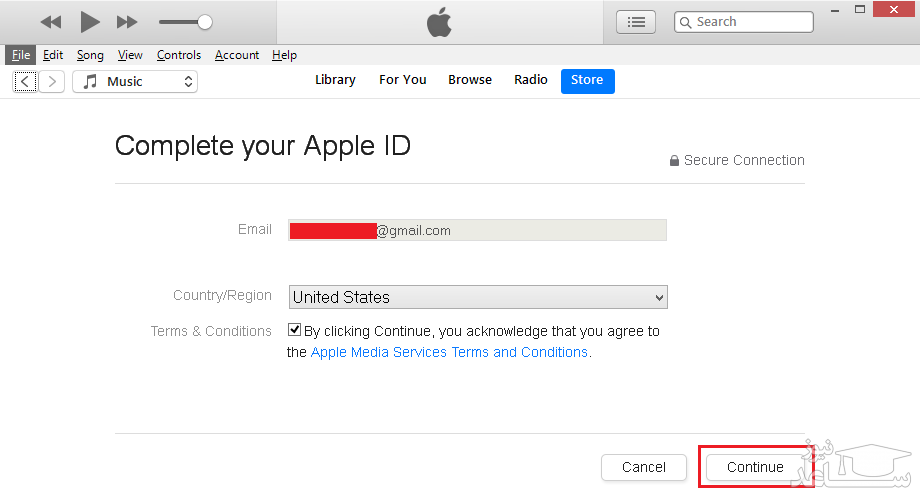Open Apple Media Services Terms and Conditions link
This screenshot has height=496, width=920.
449,352
